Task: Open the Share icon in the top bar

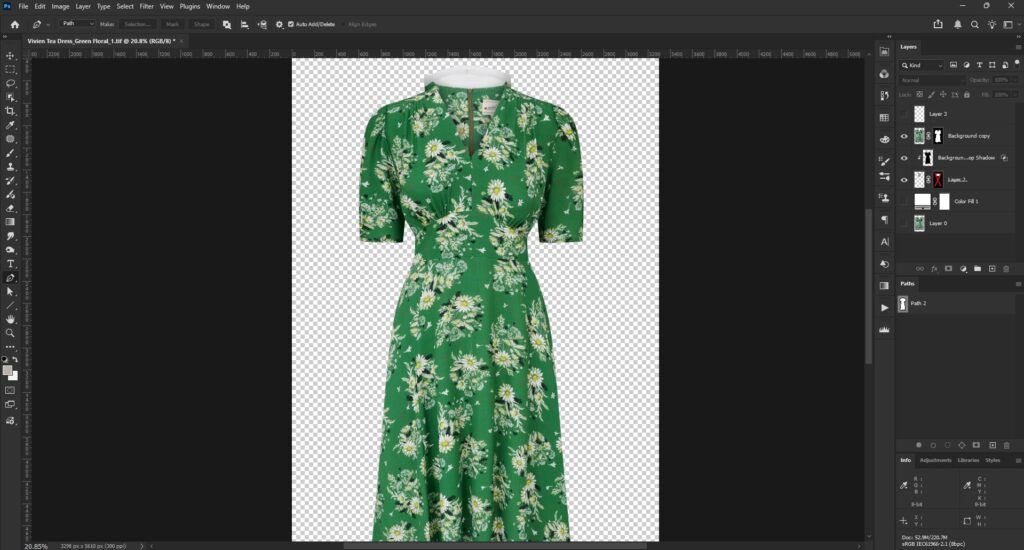Action: 938,24
